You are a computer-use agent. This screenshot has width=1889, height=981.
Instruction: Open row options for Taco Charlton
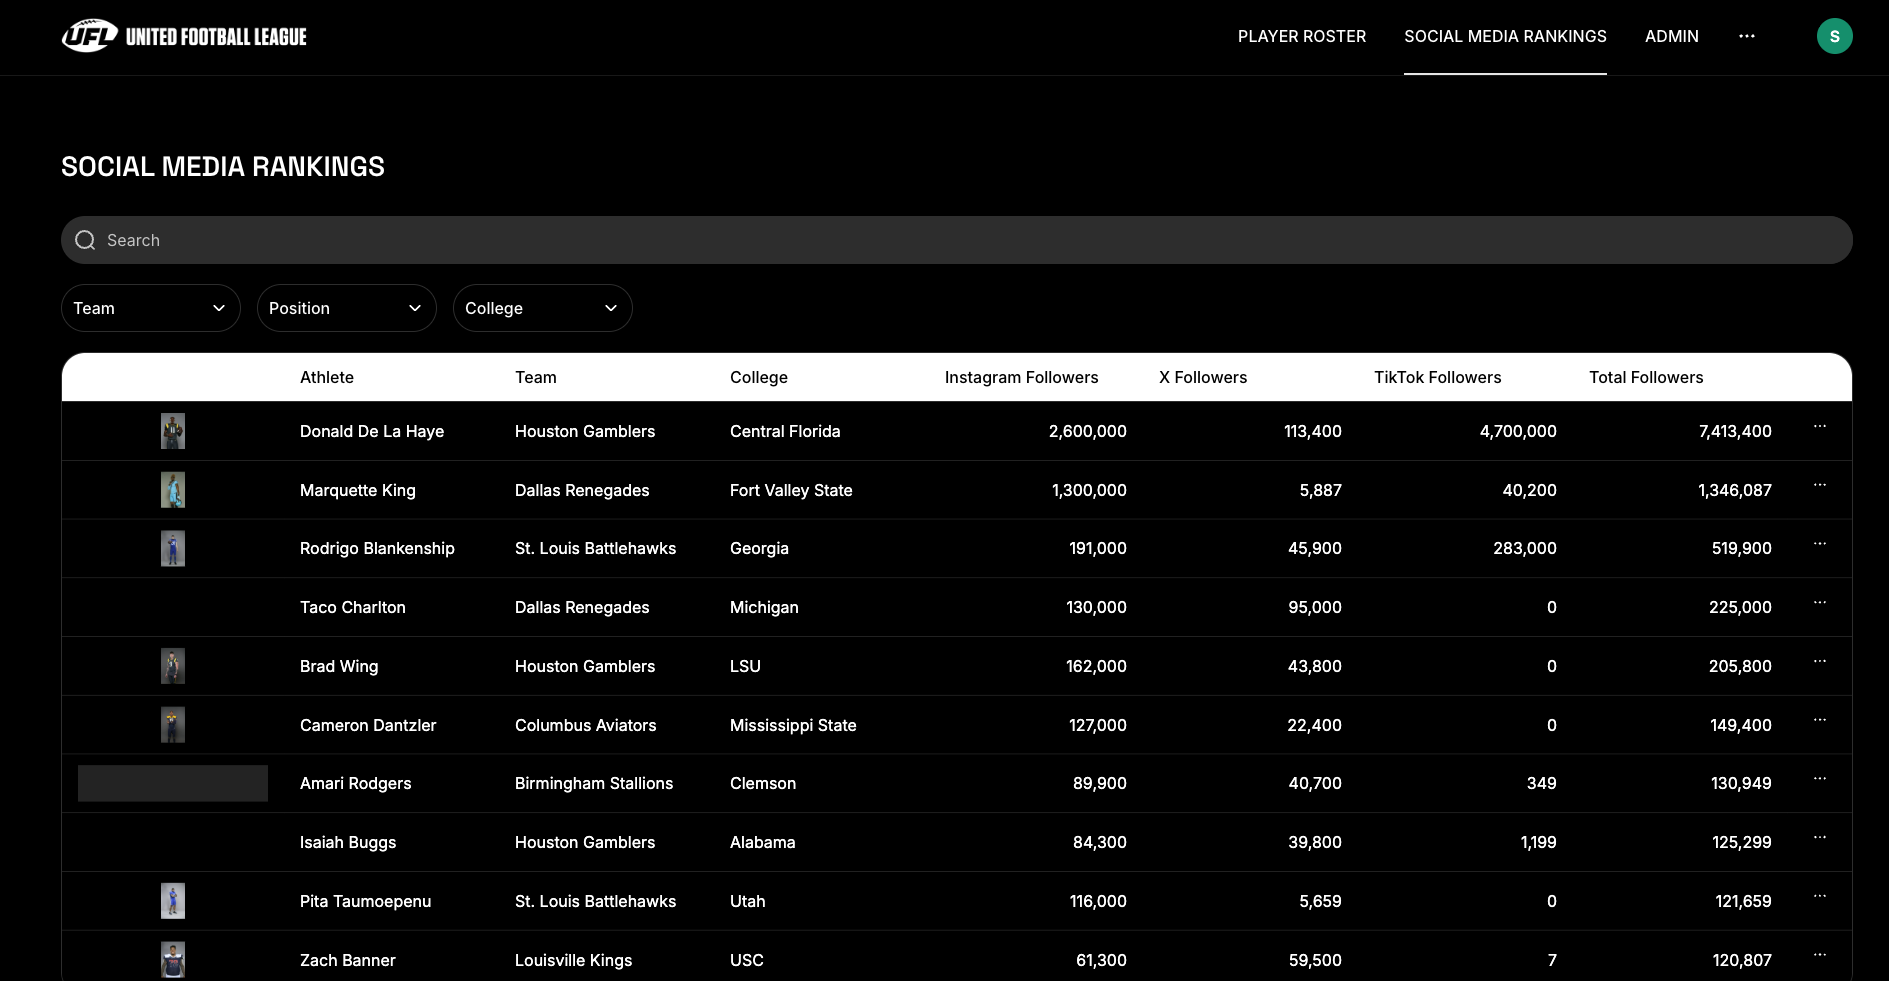tap(1820, 603)
